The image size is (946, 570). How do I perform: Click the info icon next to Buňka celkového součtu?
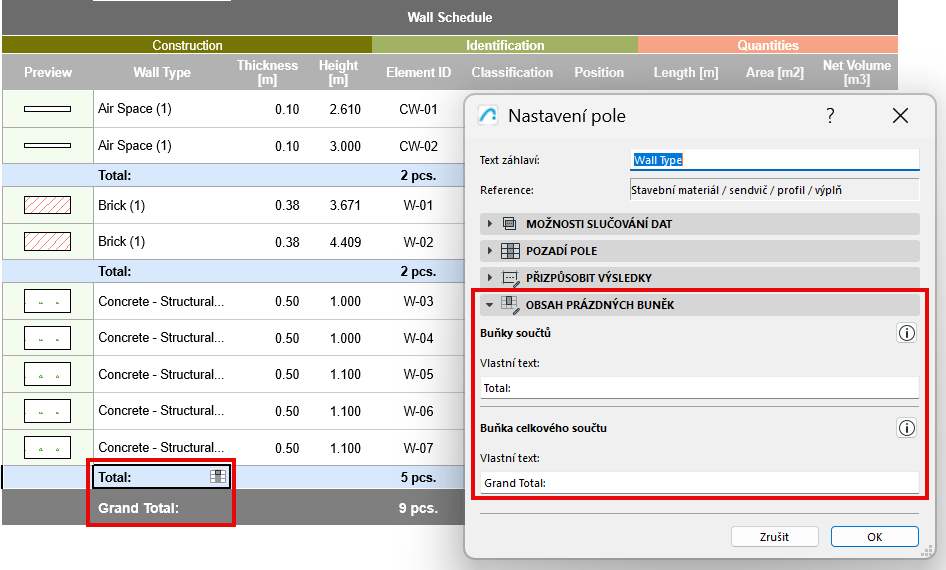(906, 428)
